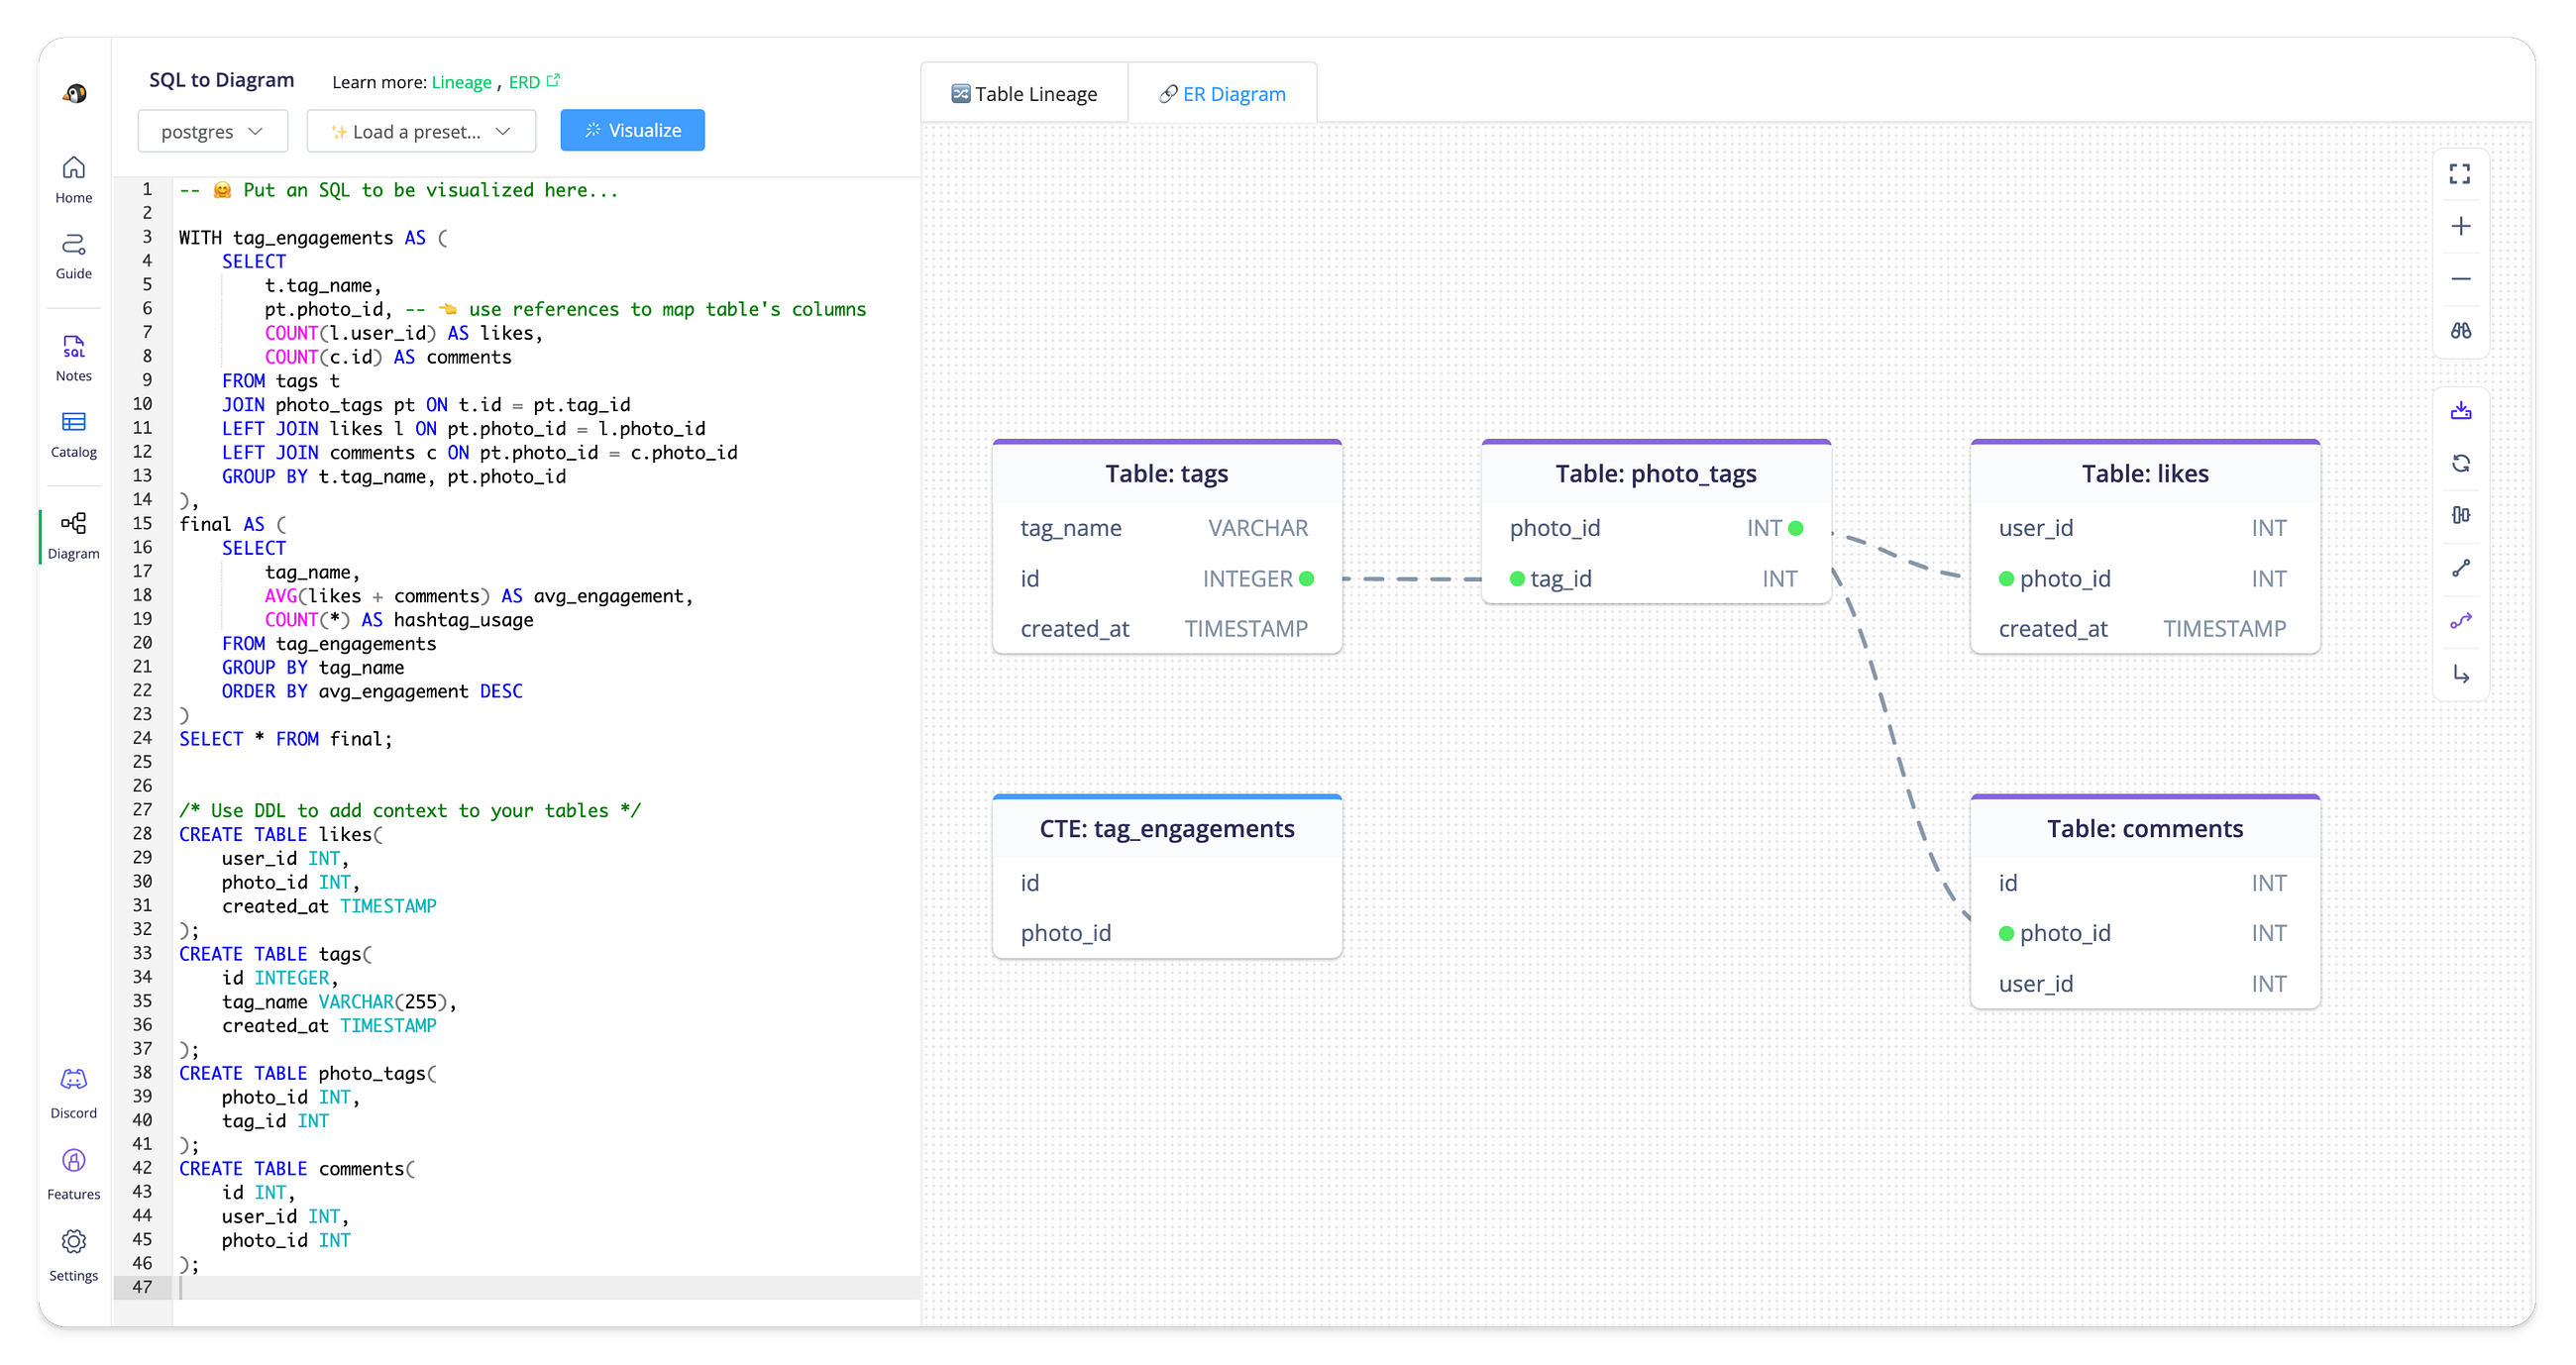Open the Guide section
2576x1365 pixels.
(x=74, y=256)
